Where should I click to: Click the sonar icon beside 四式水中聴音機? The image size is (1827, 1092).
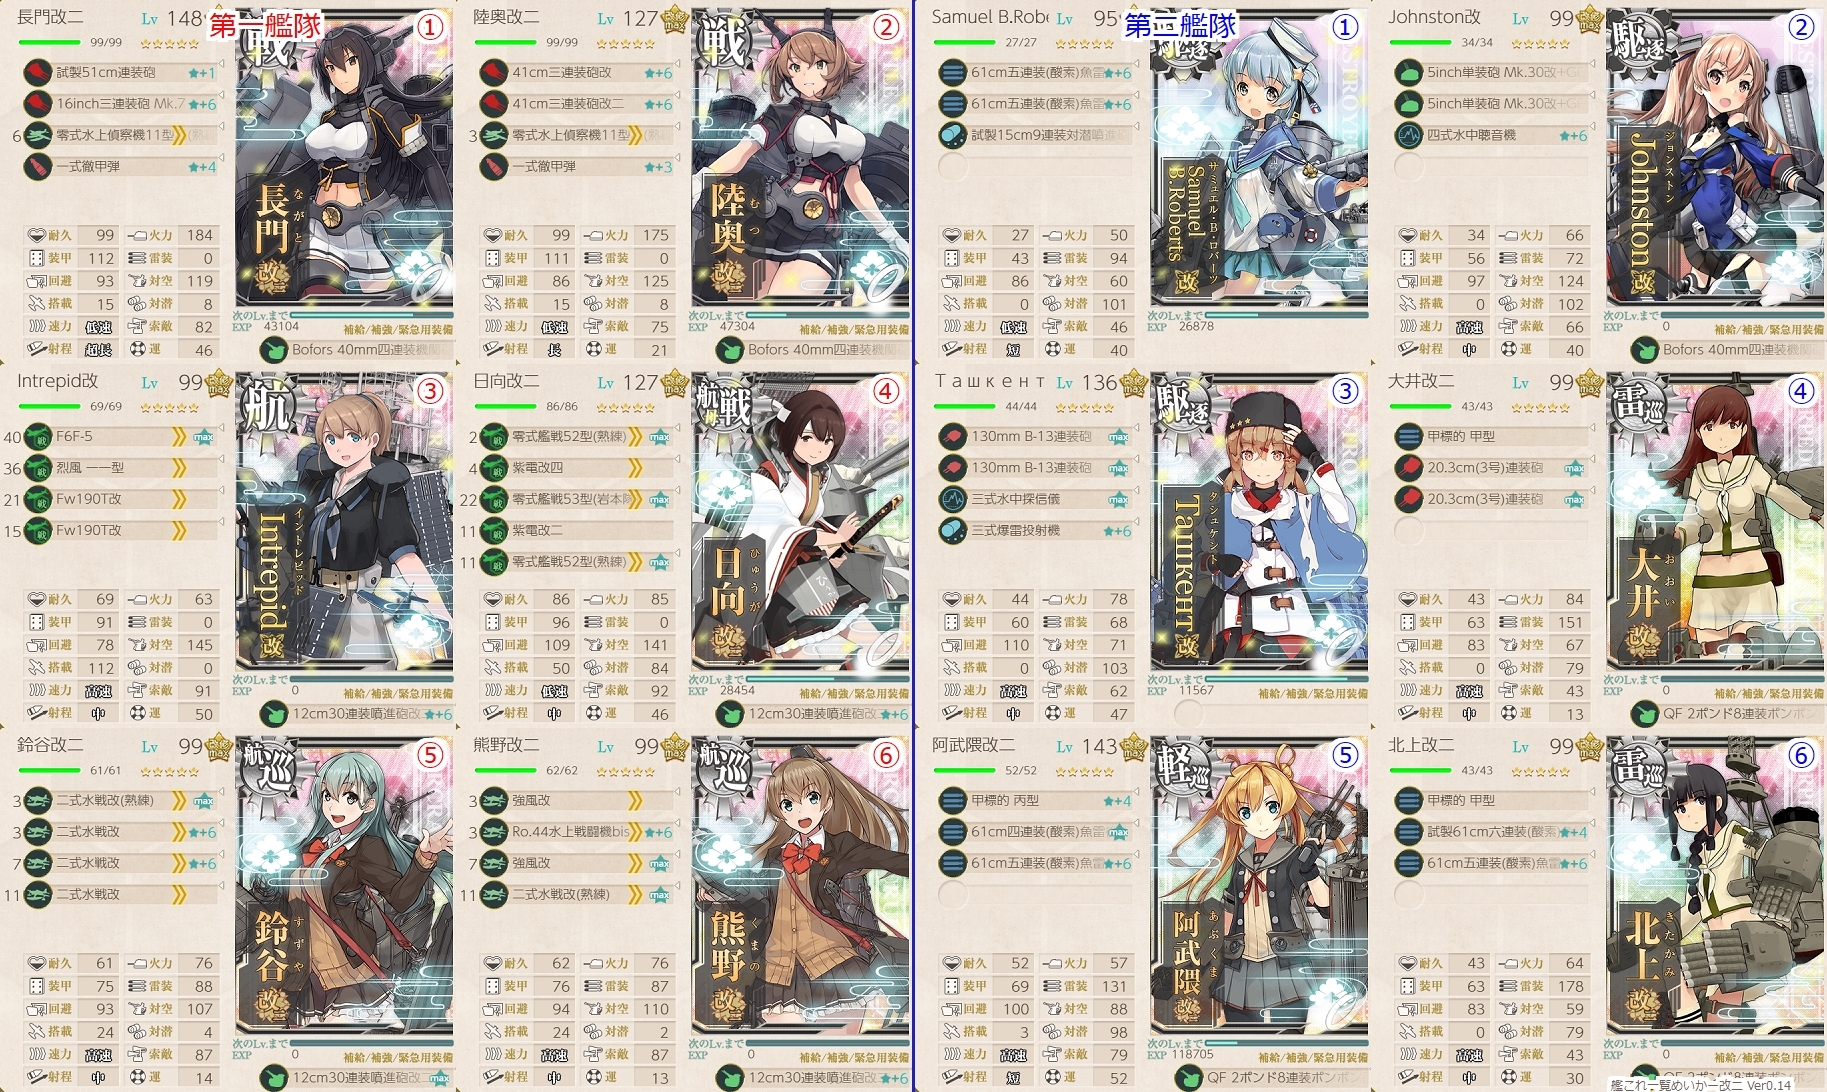pyautogui.click(x=1408, y=135)
